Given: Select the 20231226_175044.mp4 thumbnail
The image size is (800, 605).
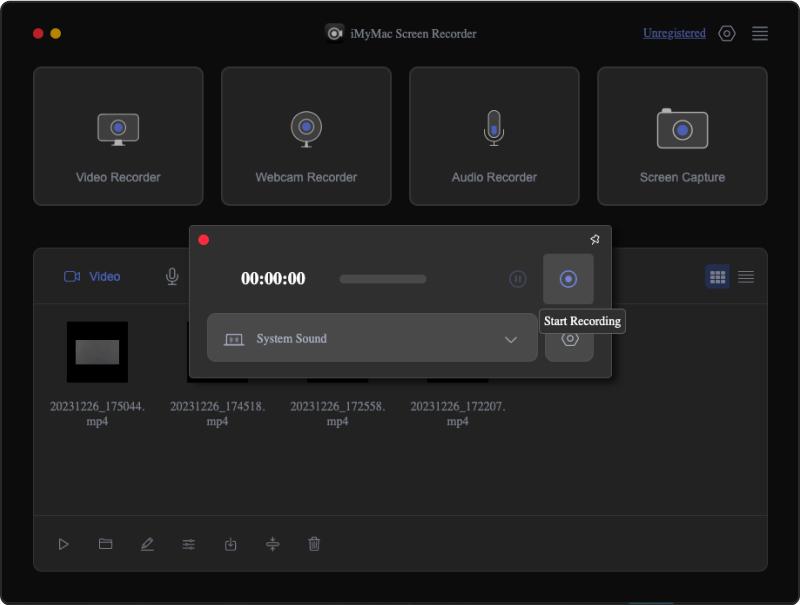Looking at the screenshot, I should [97, 352].
